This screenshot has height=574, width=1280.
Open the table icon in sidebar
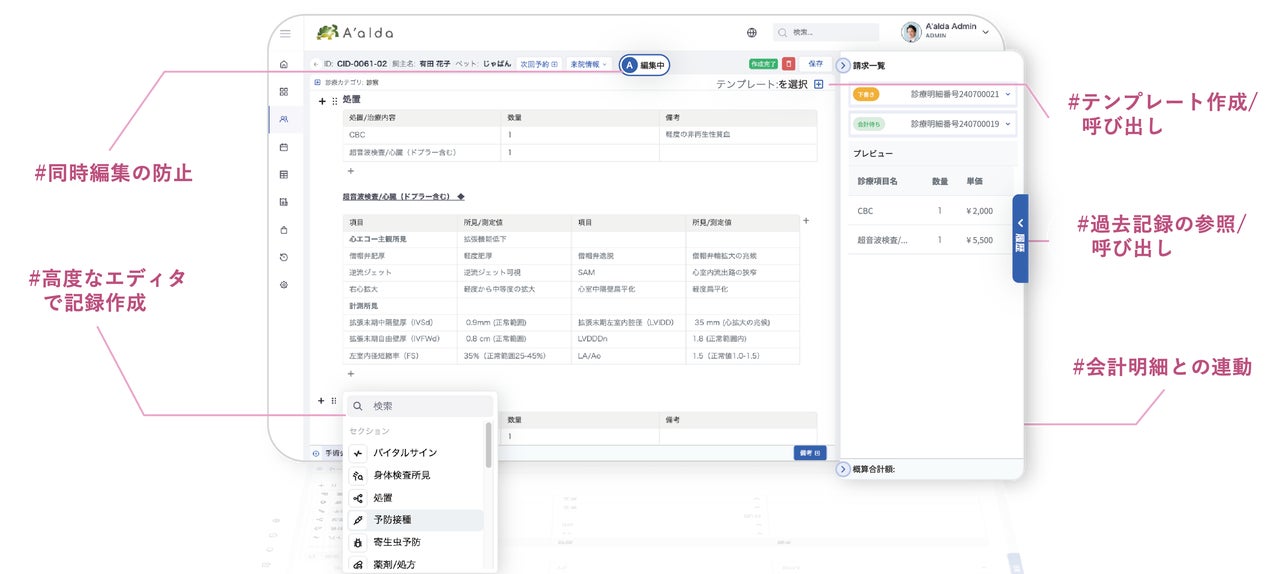click(x=284, y=175)
